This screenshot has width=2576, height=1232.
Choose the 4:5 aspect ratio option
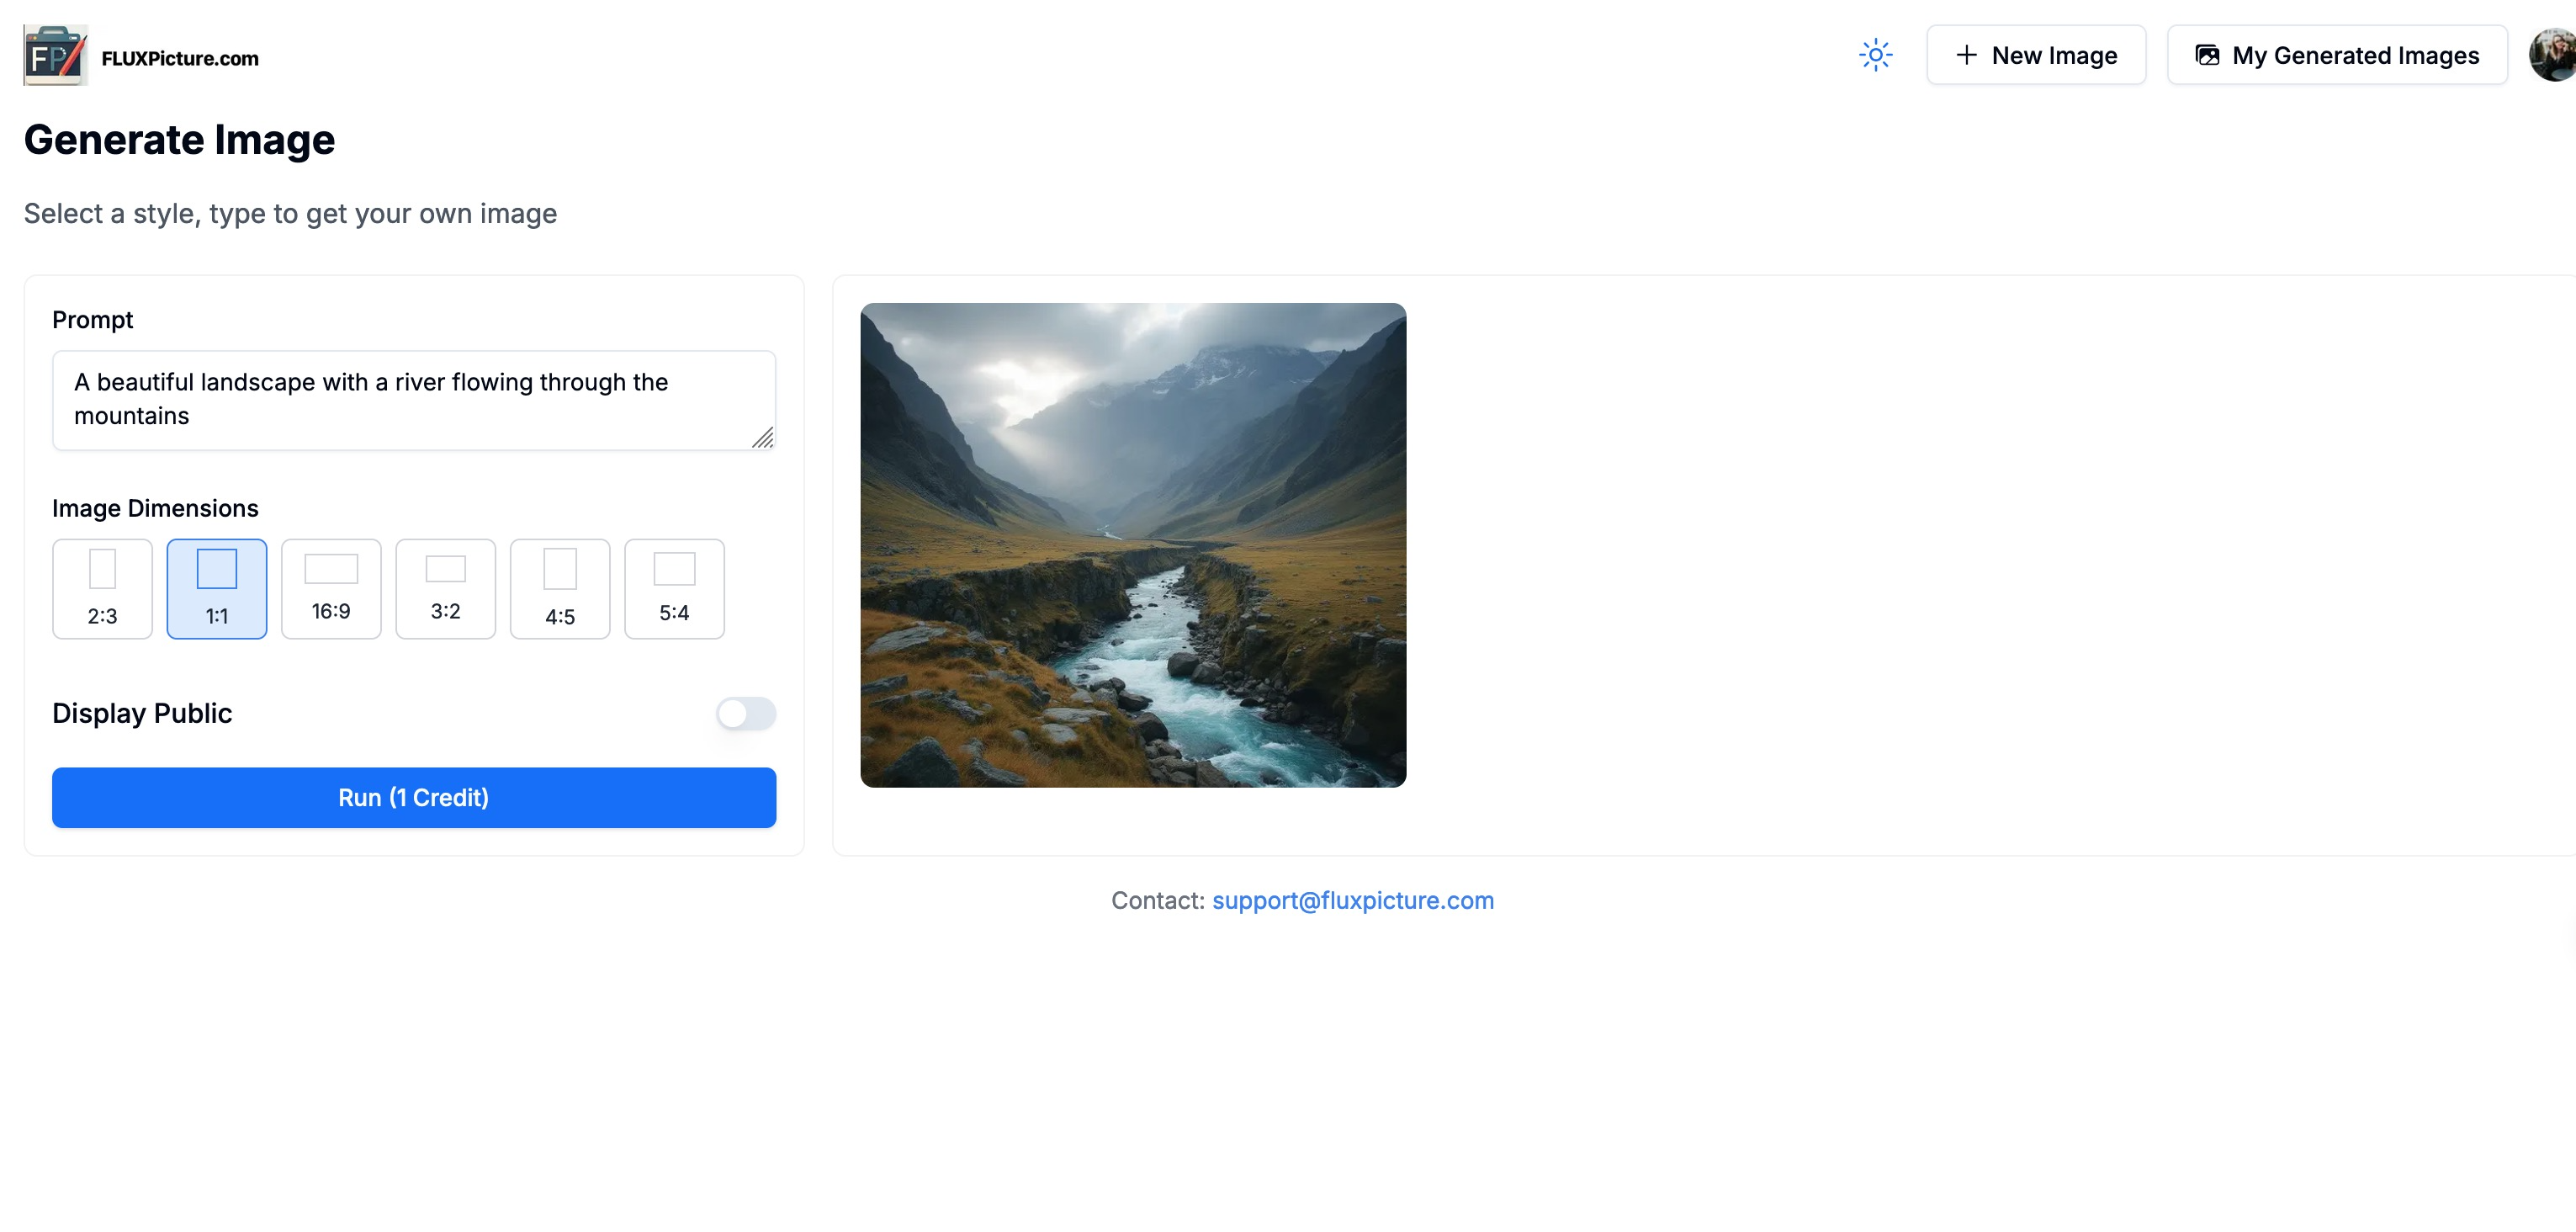coord(560,589)
